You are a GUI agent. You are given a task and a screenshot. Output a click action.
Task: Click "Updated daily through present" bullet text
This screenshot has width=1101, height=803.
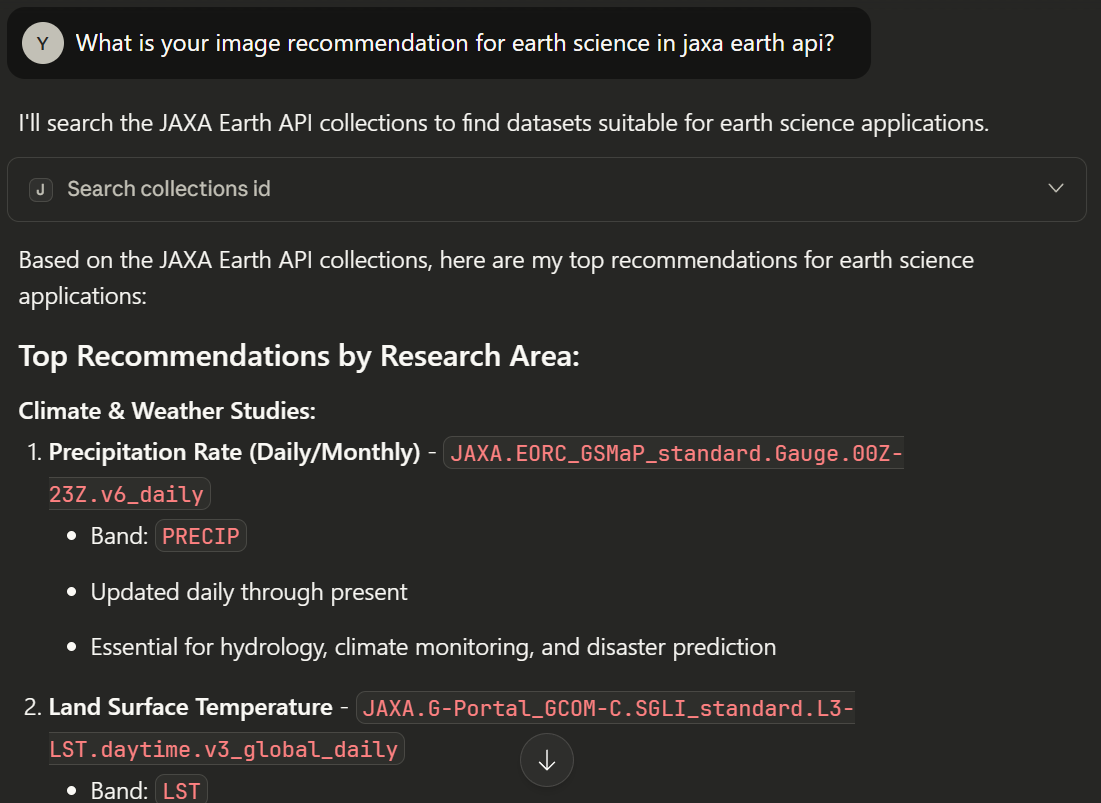pyautogui.click(x=249, y=591)
